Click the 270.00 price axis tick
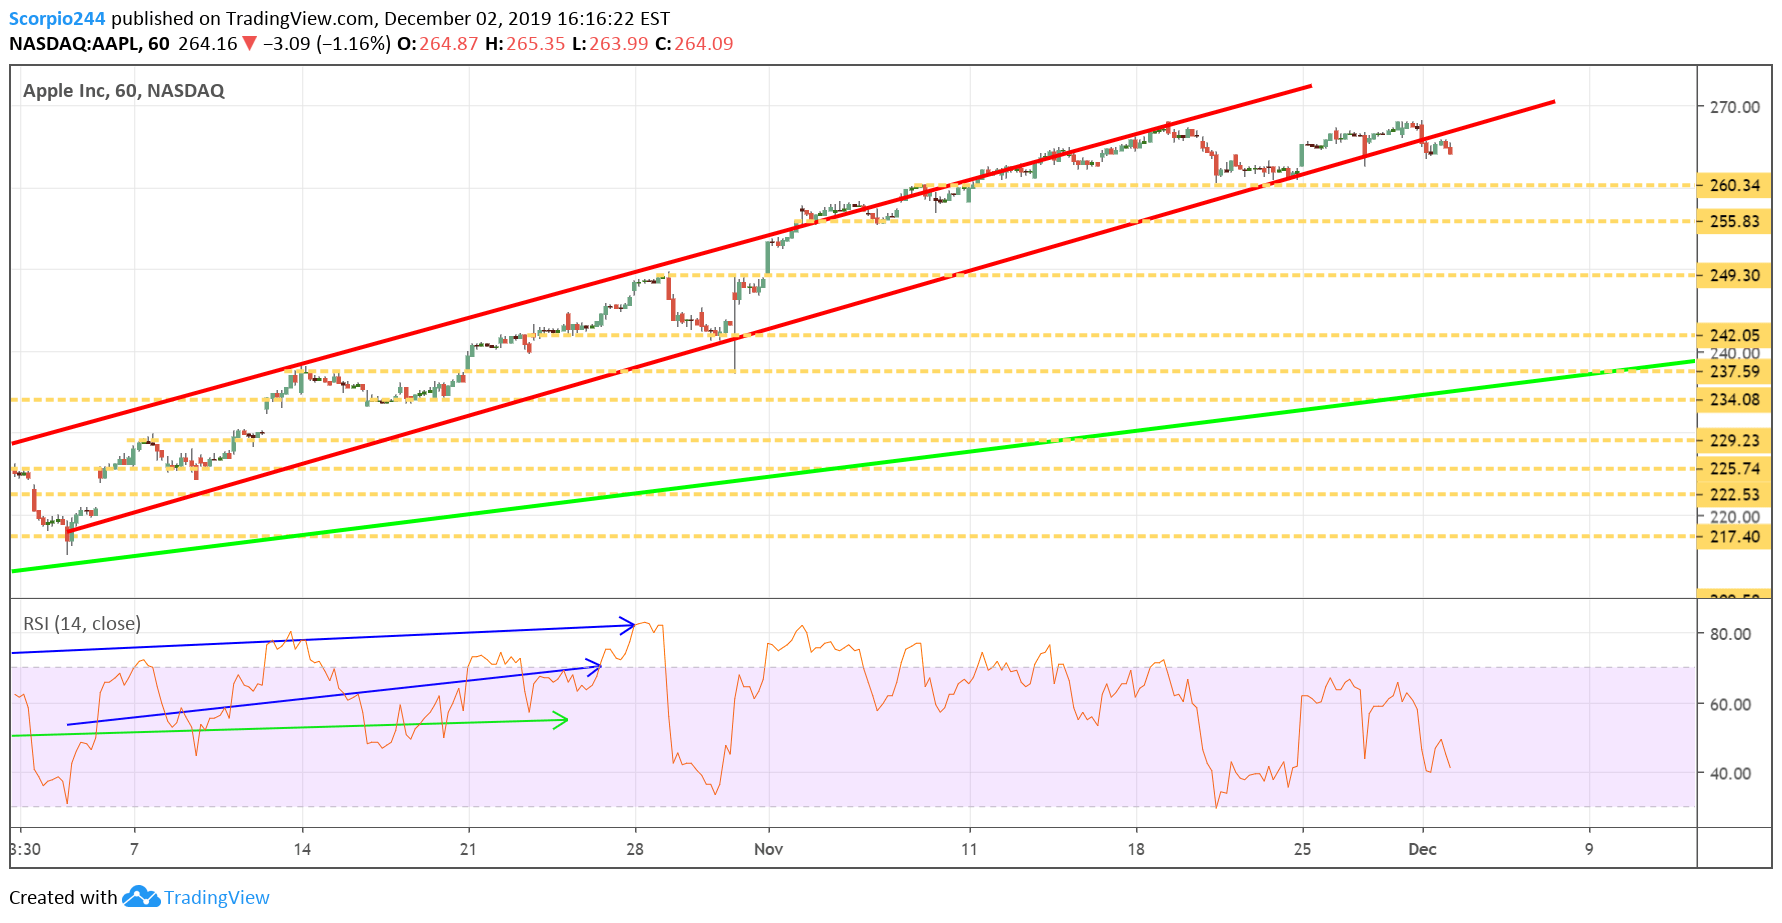 pos(1734,107)
